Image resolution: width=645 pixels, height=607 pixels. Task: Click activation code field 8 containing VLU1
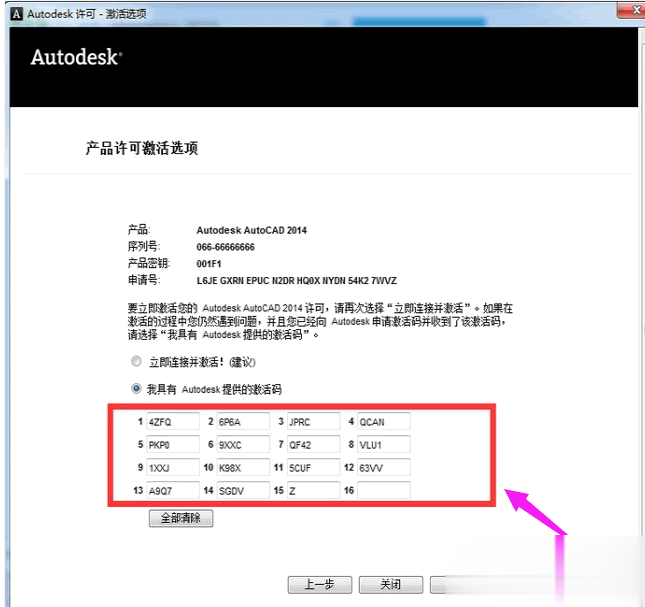click(x=384, y=445)
